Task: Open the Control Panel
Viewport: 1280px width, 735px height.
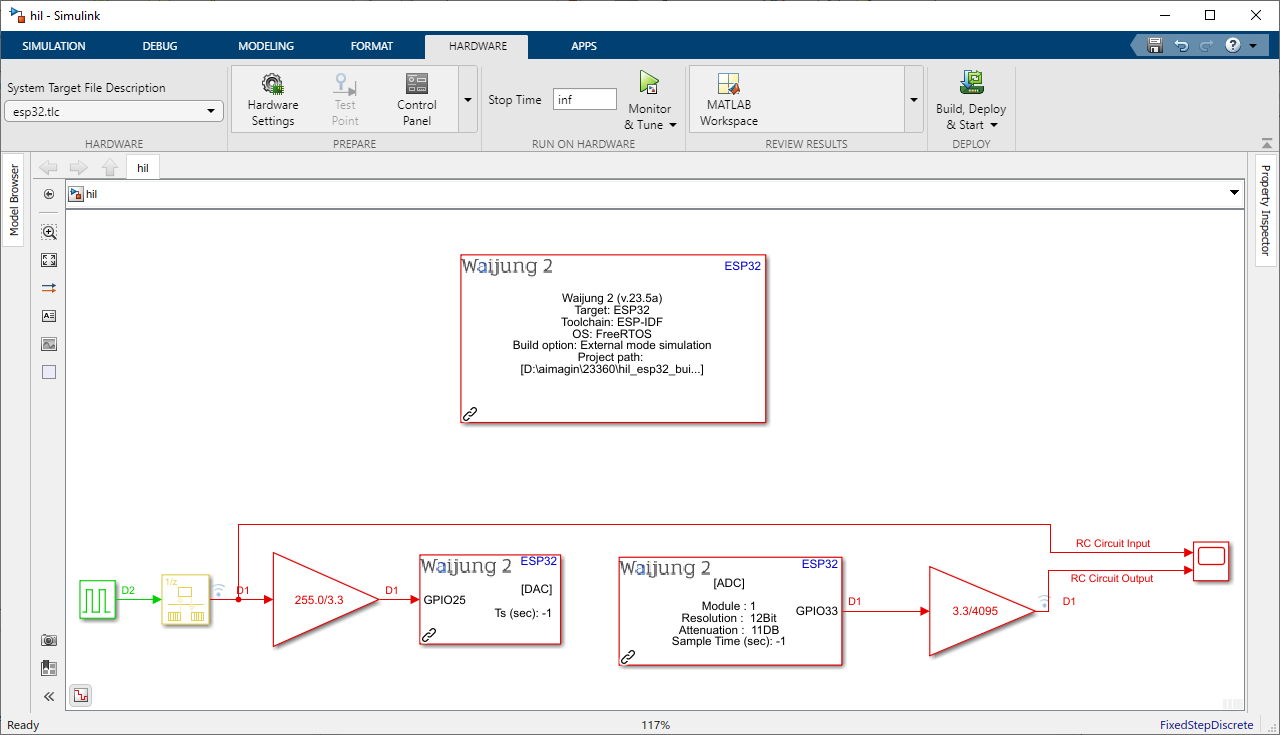Action: [x=417, y=99]
